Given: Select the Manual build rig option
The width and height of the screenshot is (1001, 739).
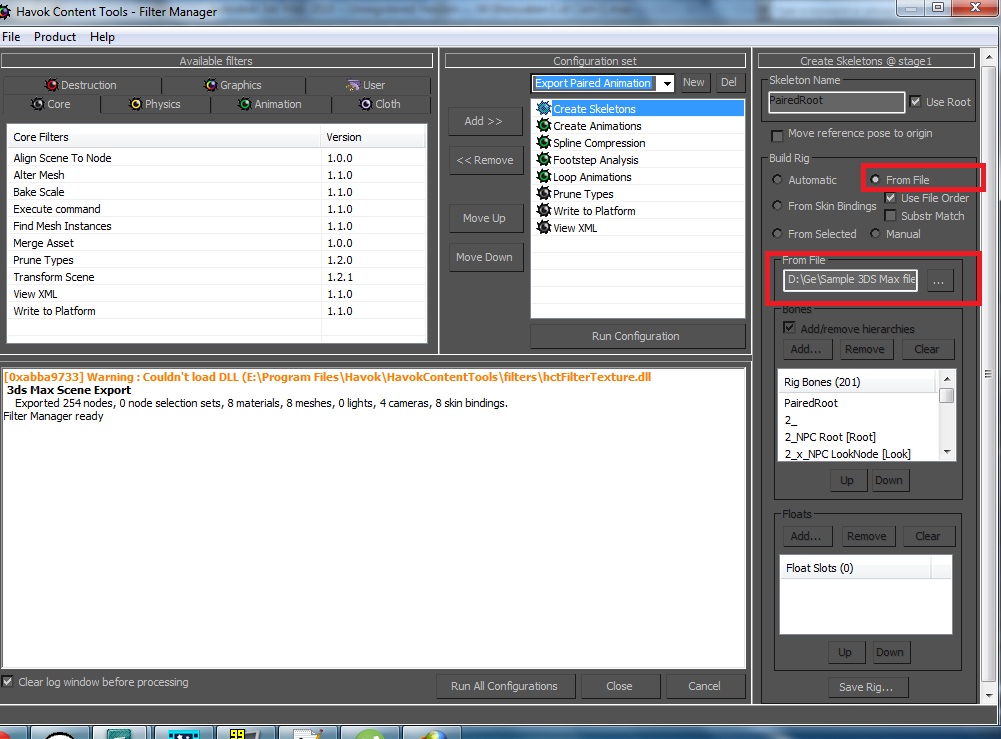Looking at the screenshot, I should (x=875, y=234).
